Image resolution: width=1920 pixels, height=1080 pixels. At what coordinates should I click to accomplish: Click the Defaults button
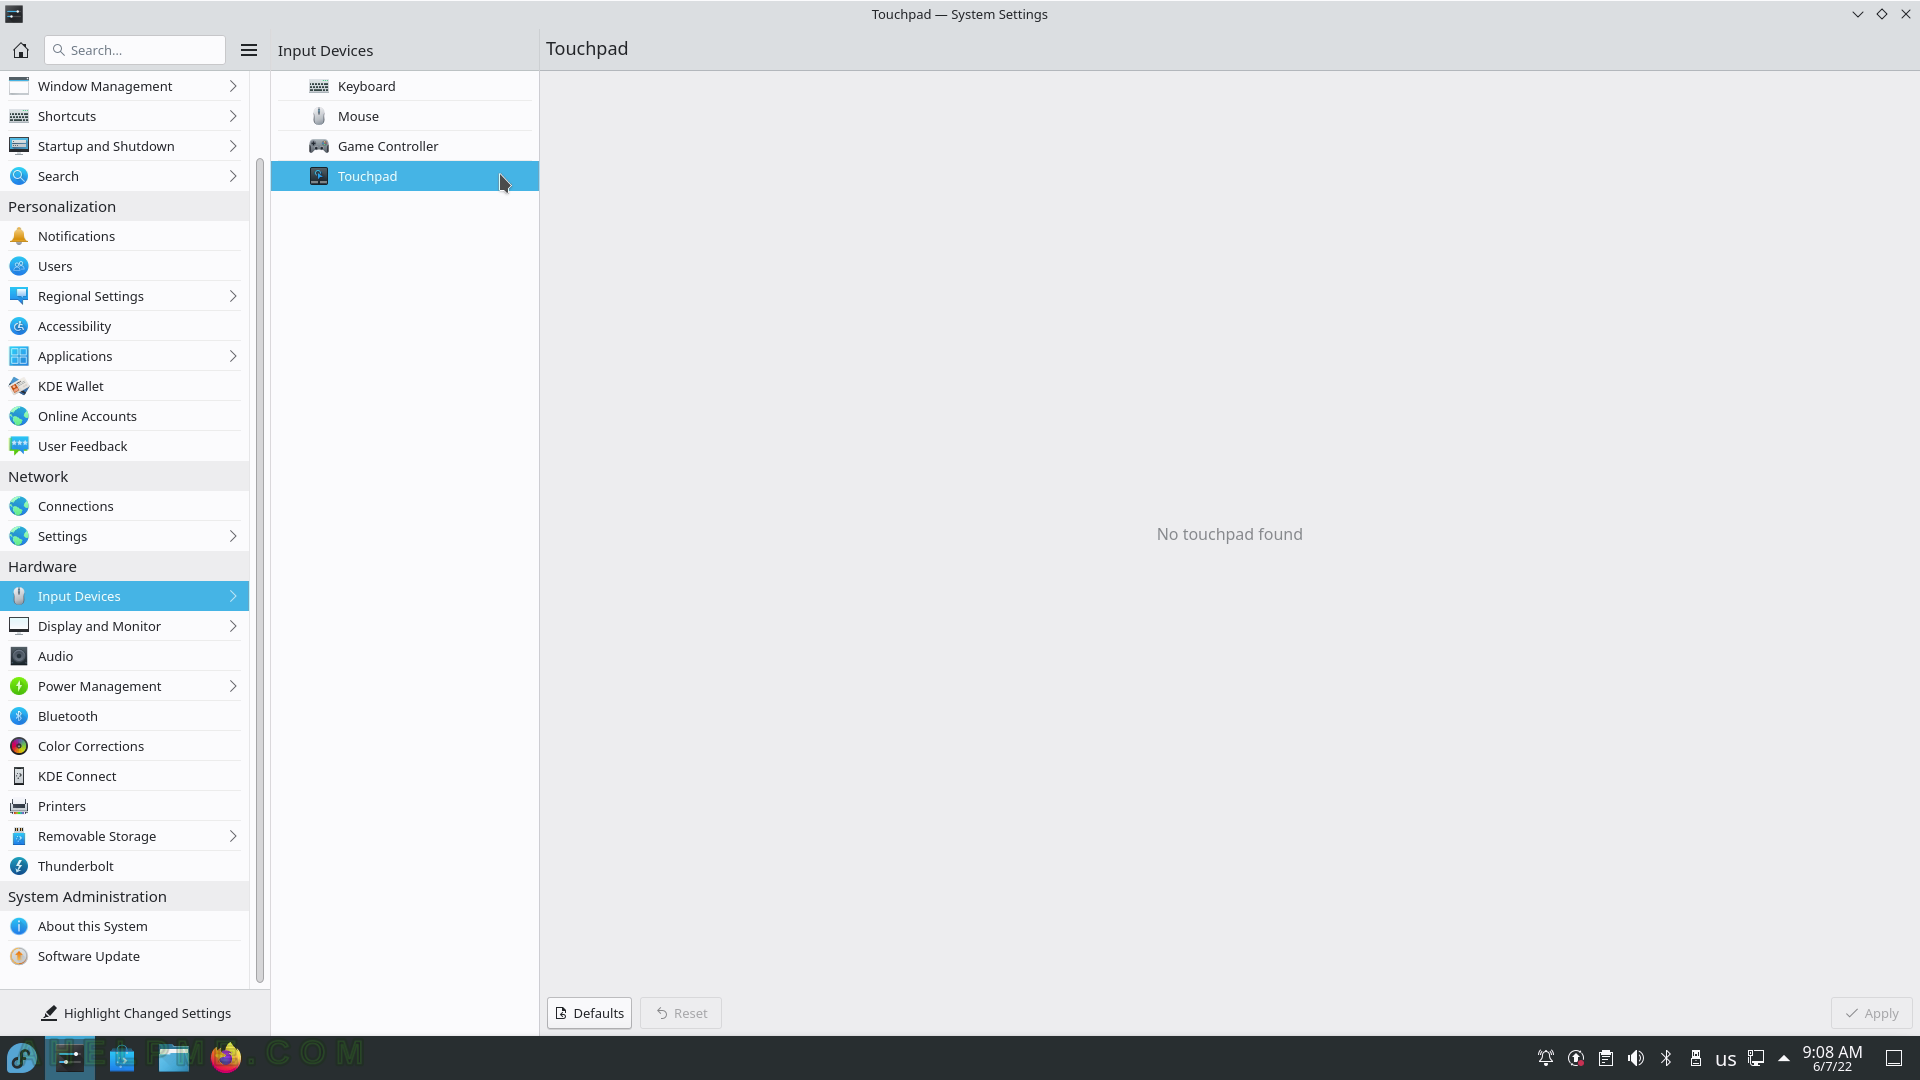click(x=589, y=1013)
